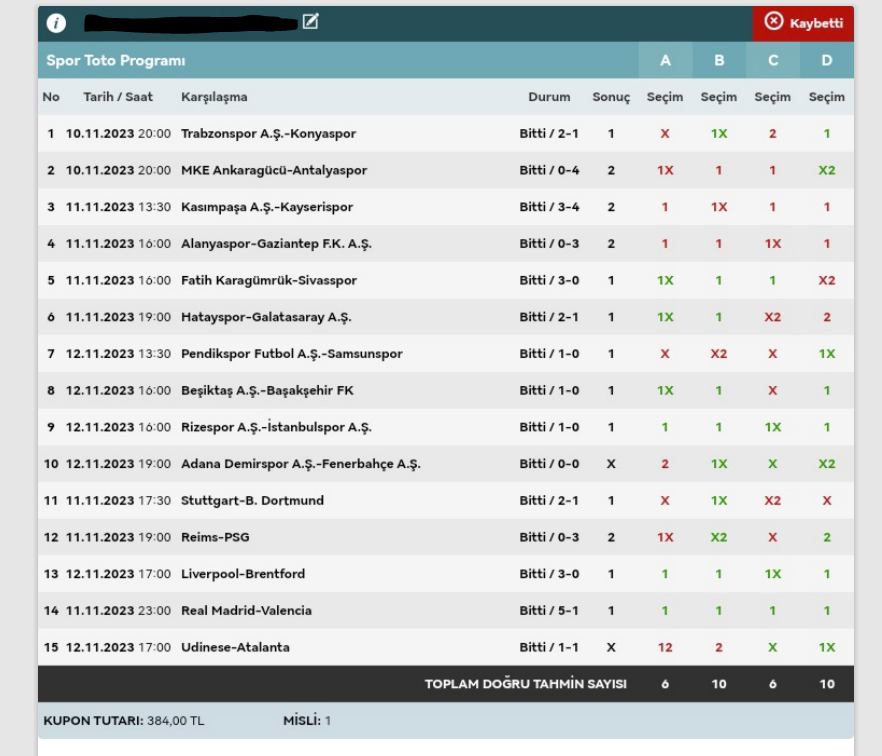
Task: Click the info icon in header
Action: pos(57,23)
